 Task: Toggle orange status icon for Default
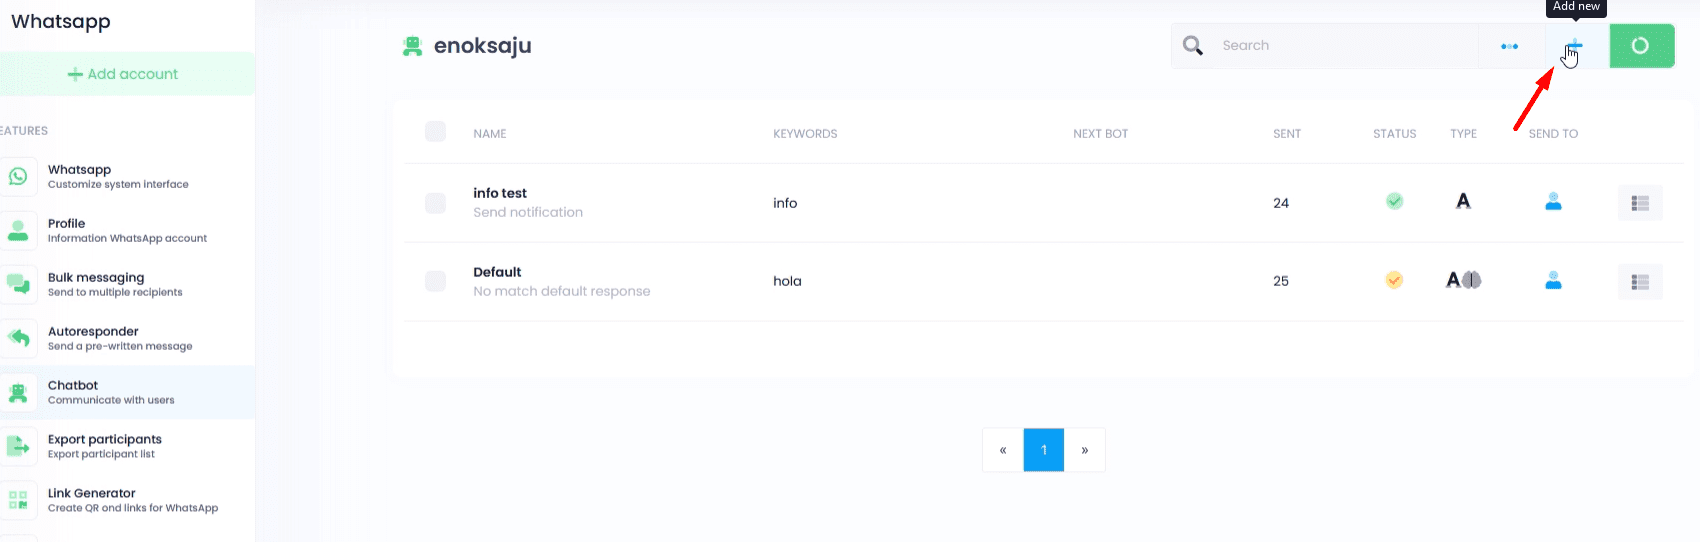click(1394, 280)
